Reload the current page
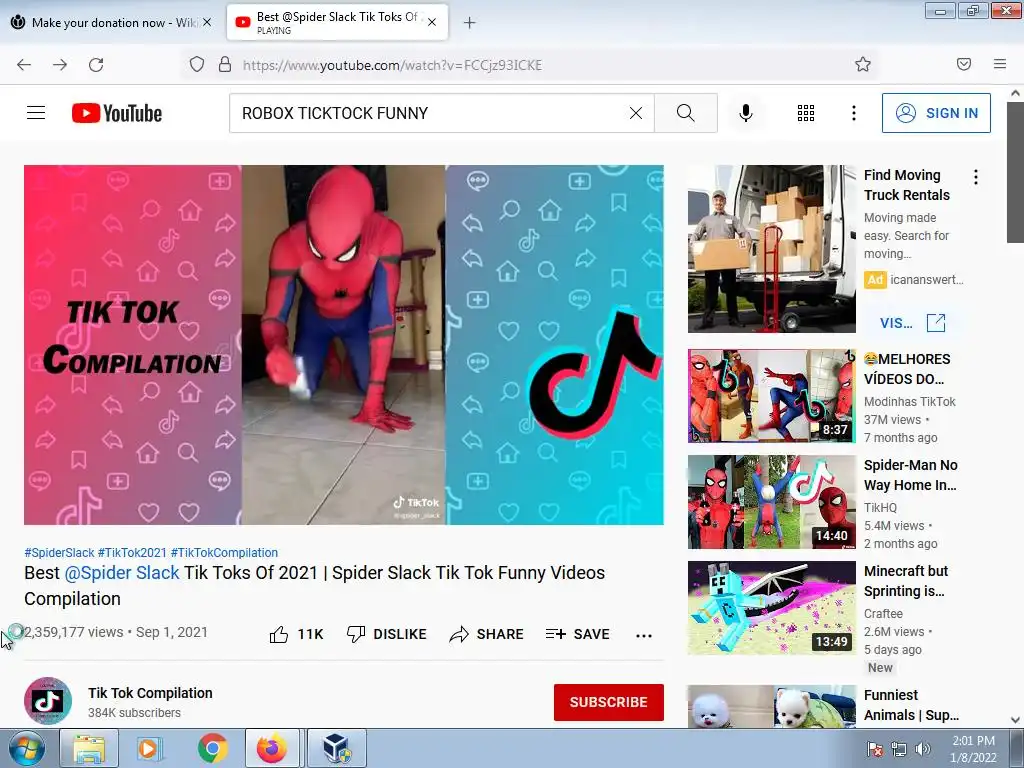 96,65
